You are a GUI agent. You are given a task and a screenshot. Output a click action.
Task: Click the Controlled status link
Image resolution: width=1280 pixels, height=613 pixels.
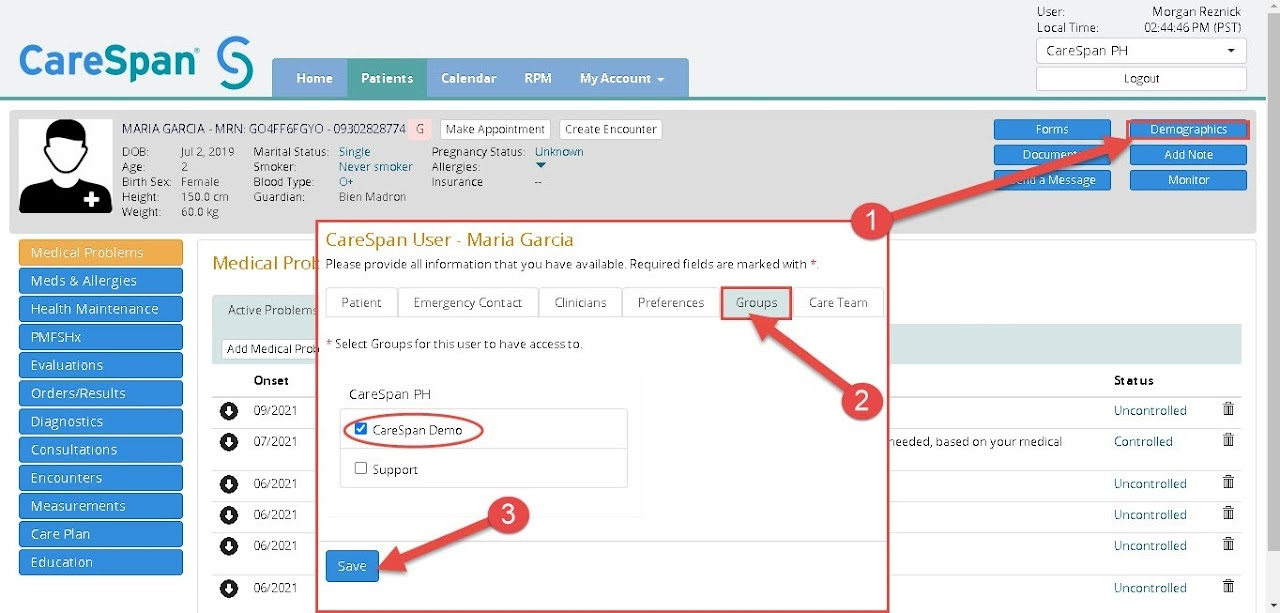[x=1143, y=441]
